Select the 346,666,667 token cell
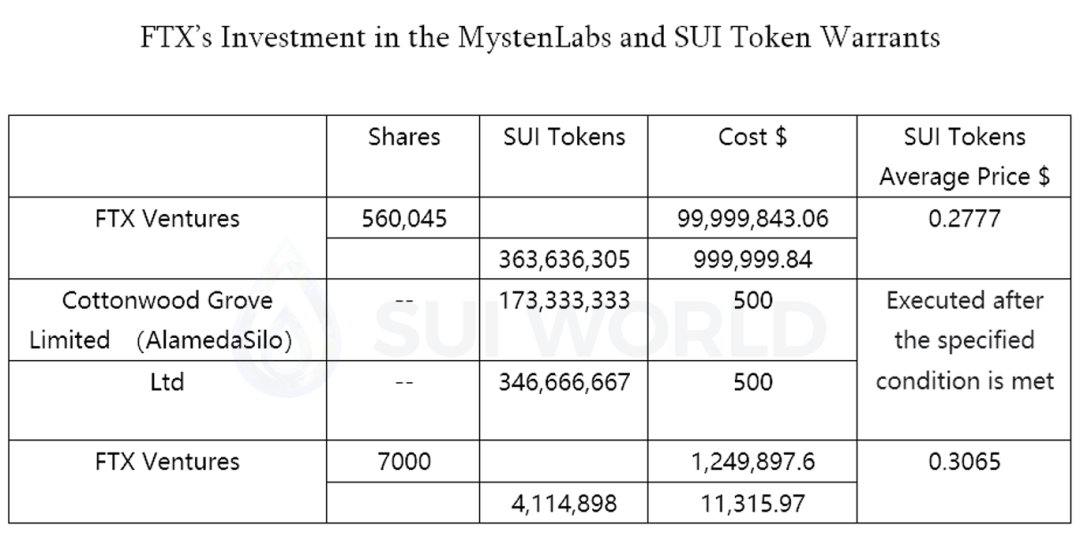Screen dimensions: 1080x533 pos(564,382)
